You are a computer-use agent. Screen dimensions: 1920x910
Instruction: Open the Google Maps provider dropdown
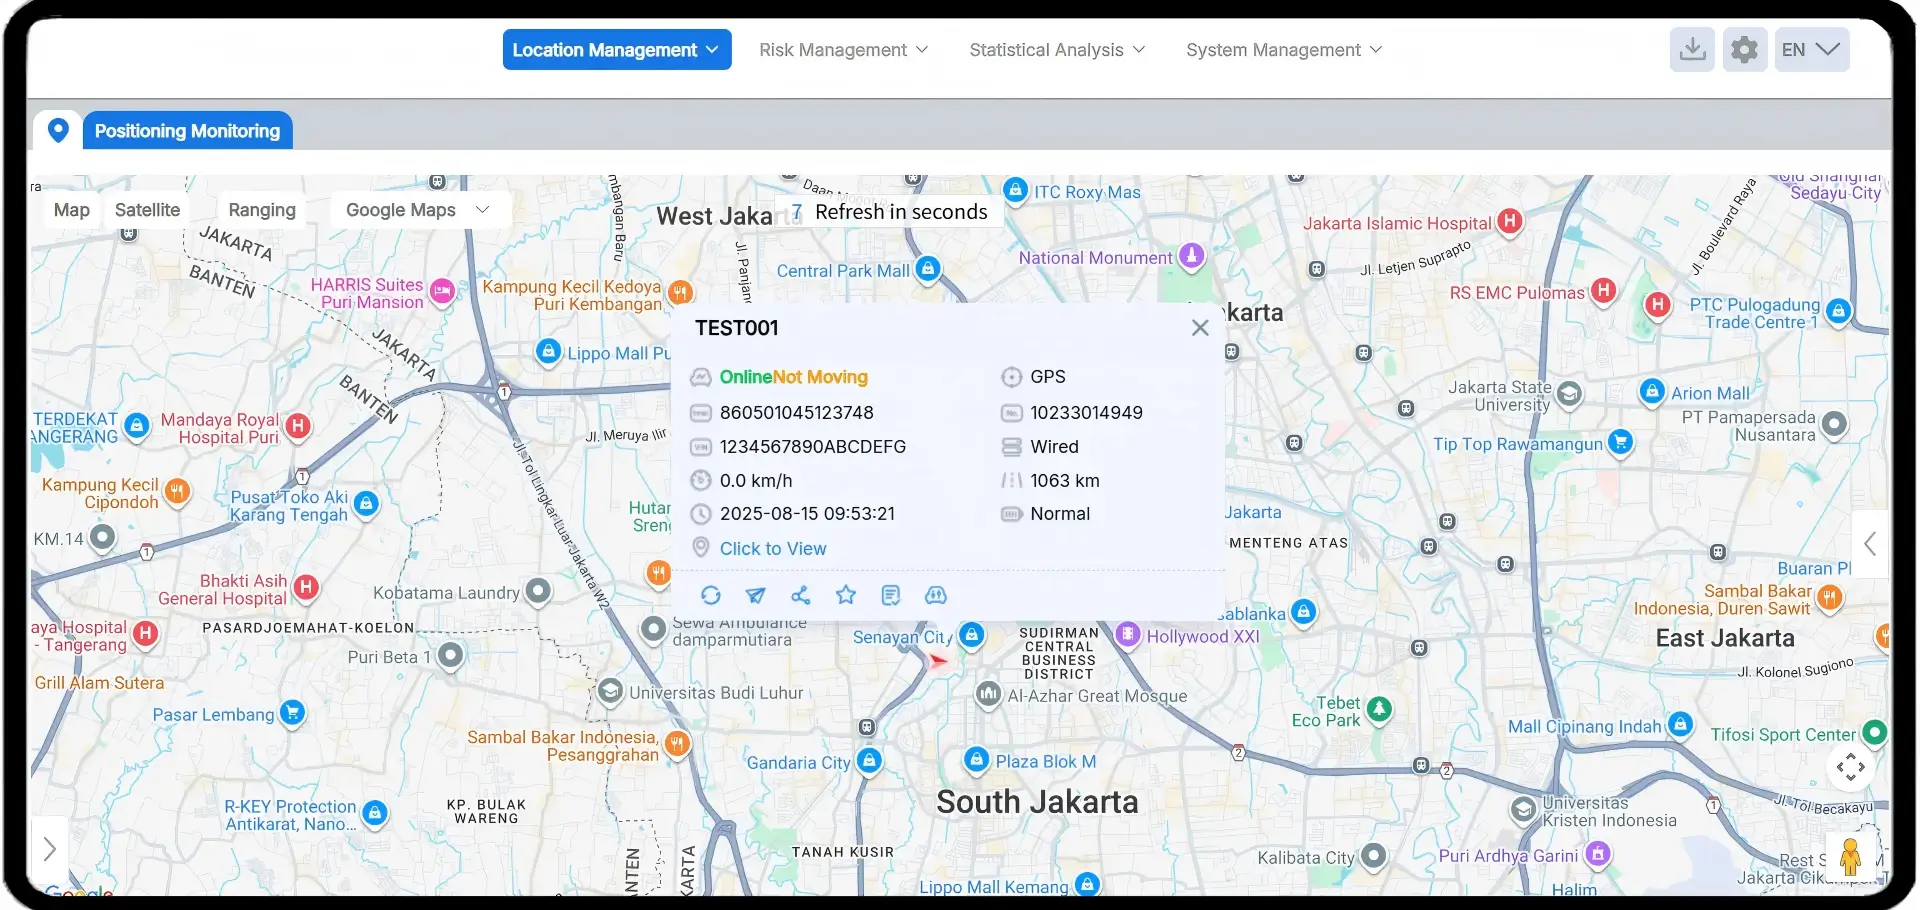pyautogui.click(x=418, y=210)
